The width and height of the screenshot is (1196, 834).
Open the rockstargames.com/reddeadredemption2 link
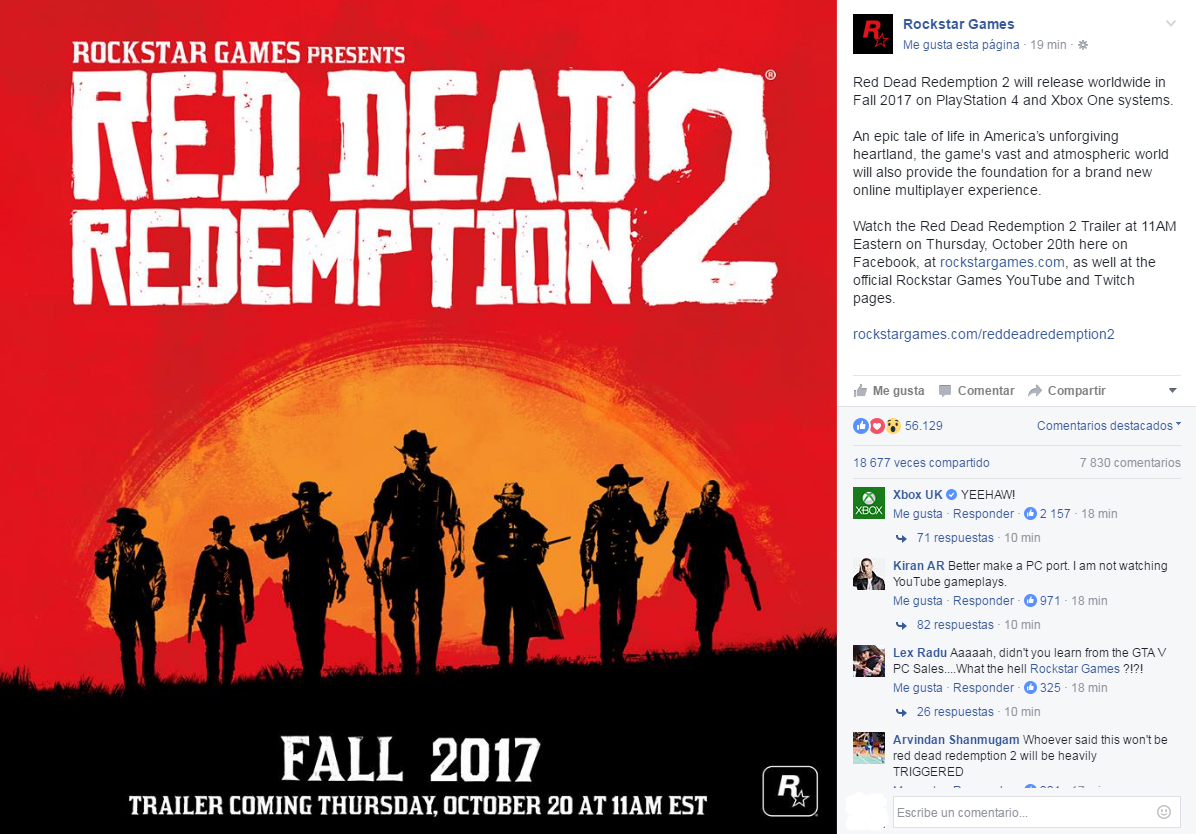click(x=983, y=334)
